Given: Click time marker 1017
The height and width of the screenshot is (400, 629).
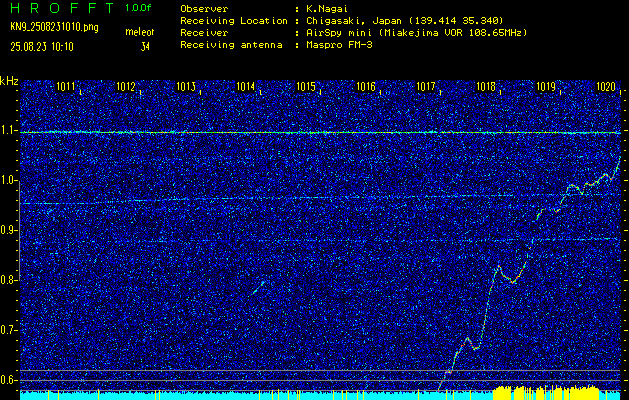Looking at the screenshot, I should [x=426, y=86].
